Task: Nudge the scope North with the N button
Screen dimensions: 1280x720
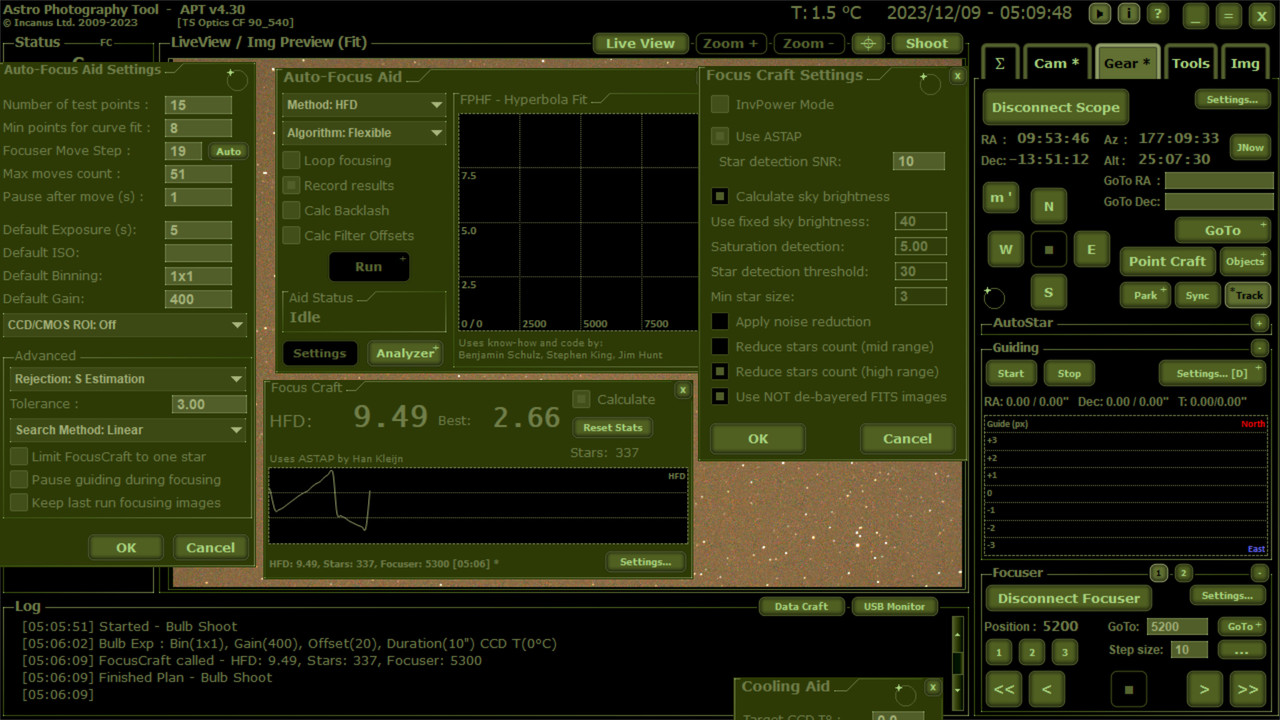Action: point(1049,206)
